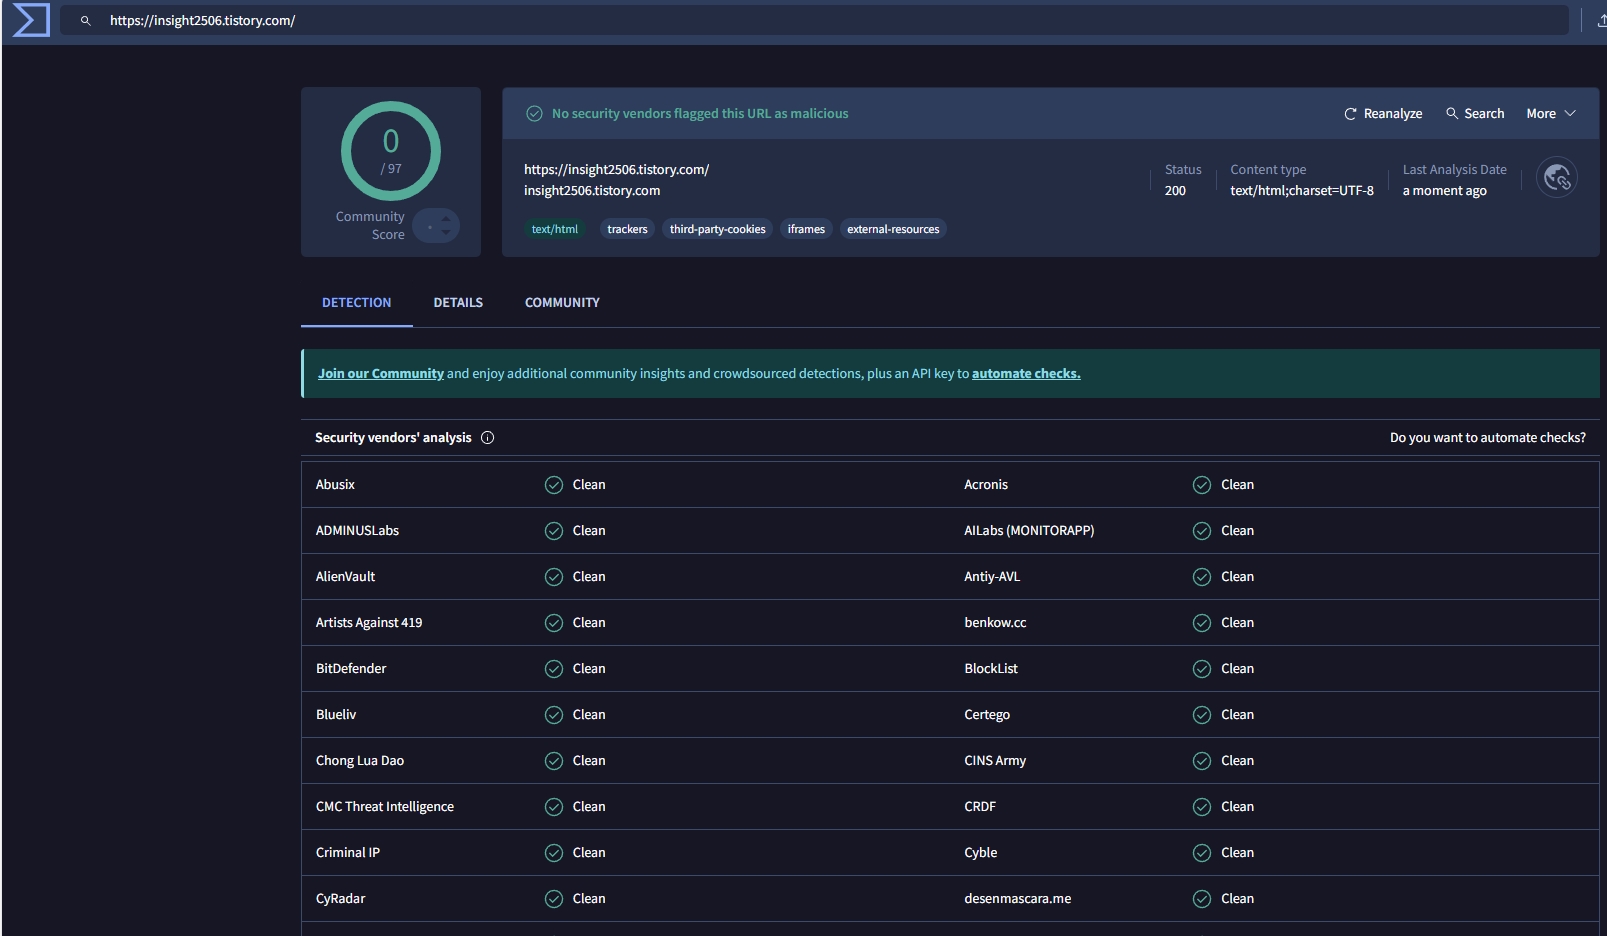Image resolution: width=1607 pixels, height=936 pixels.
Task: Vote down the Community Score
Action: pyautogui.click(x=446, y=233)
